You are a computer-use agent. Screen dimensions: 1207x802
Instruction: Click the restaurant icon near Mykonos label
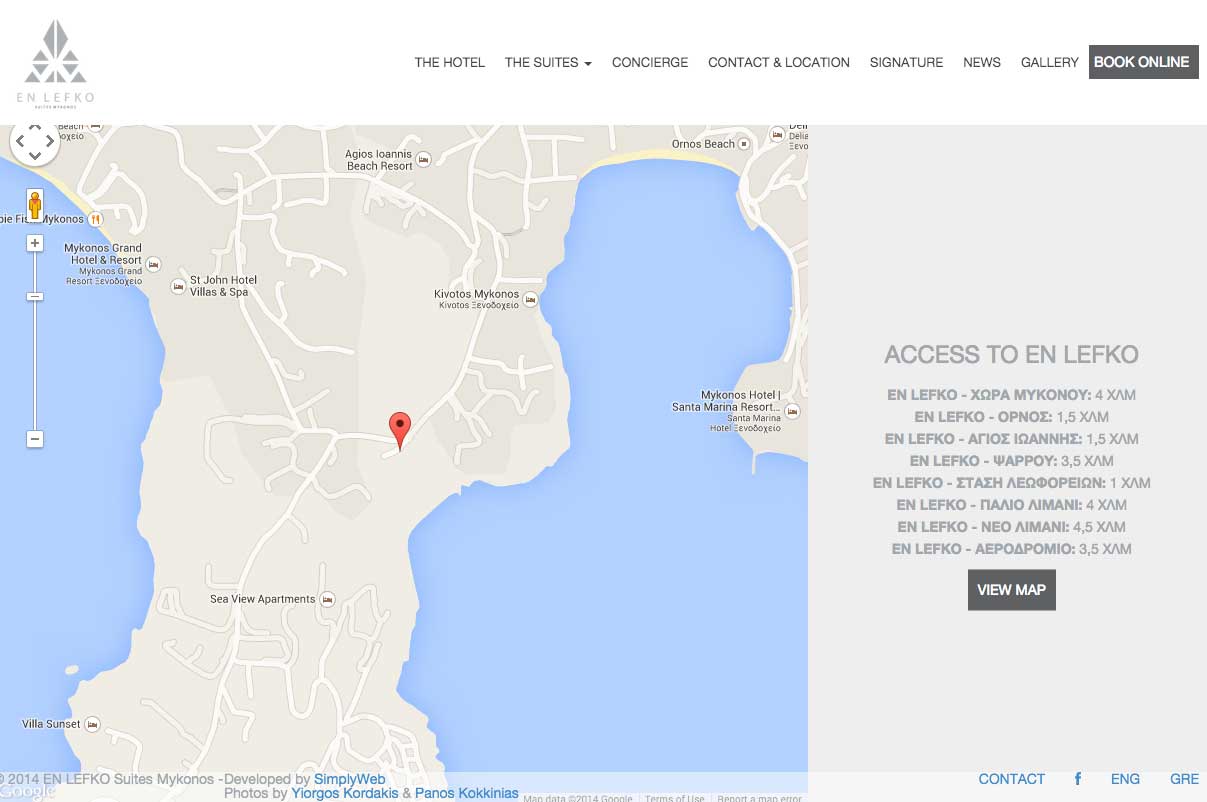[x=95, y=218]
